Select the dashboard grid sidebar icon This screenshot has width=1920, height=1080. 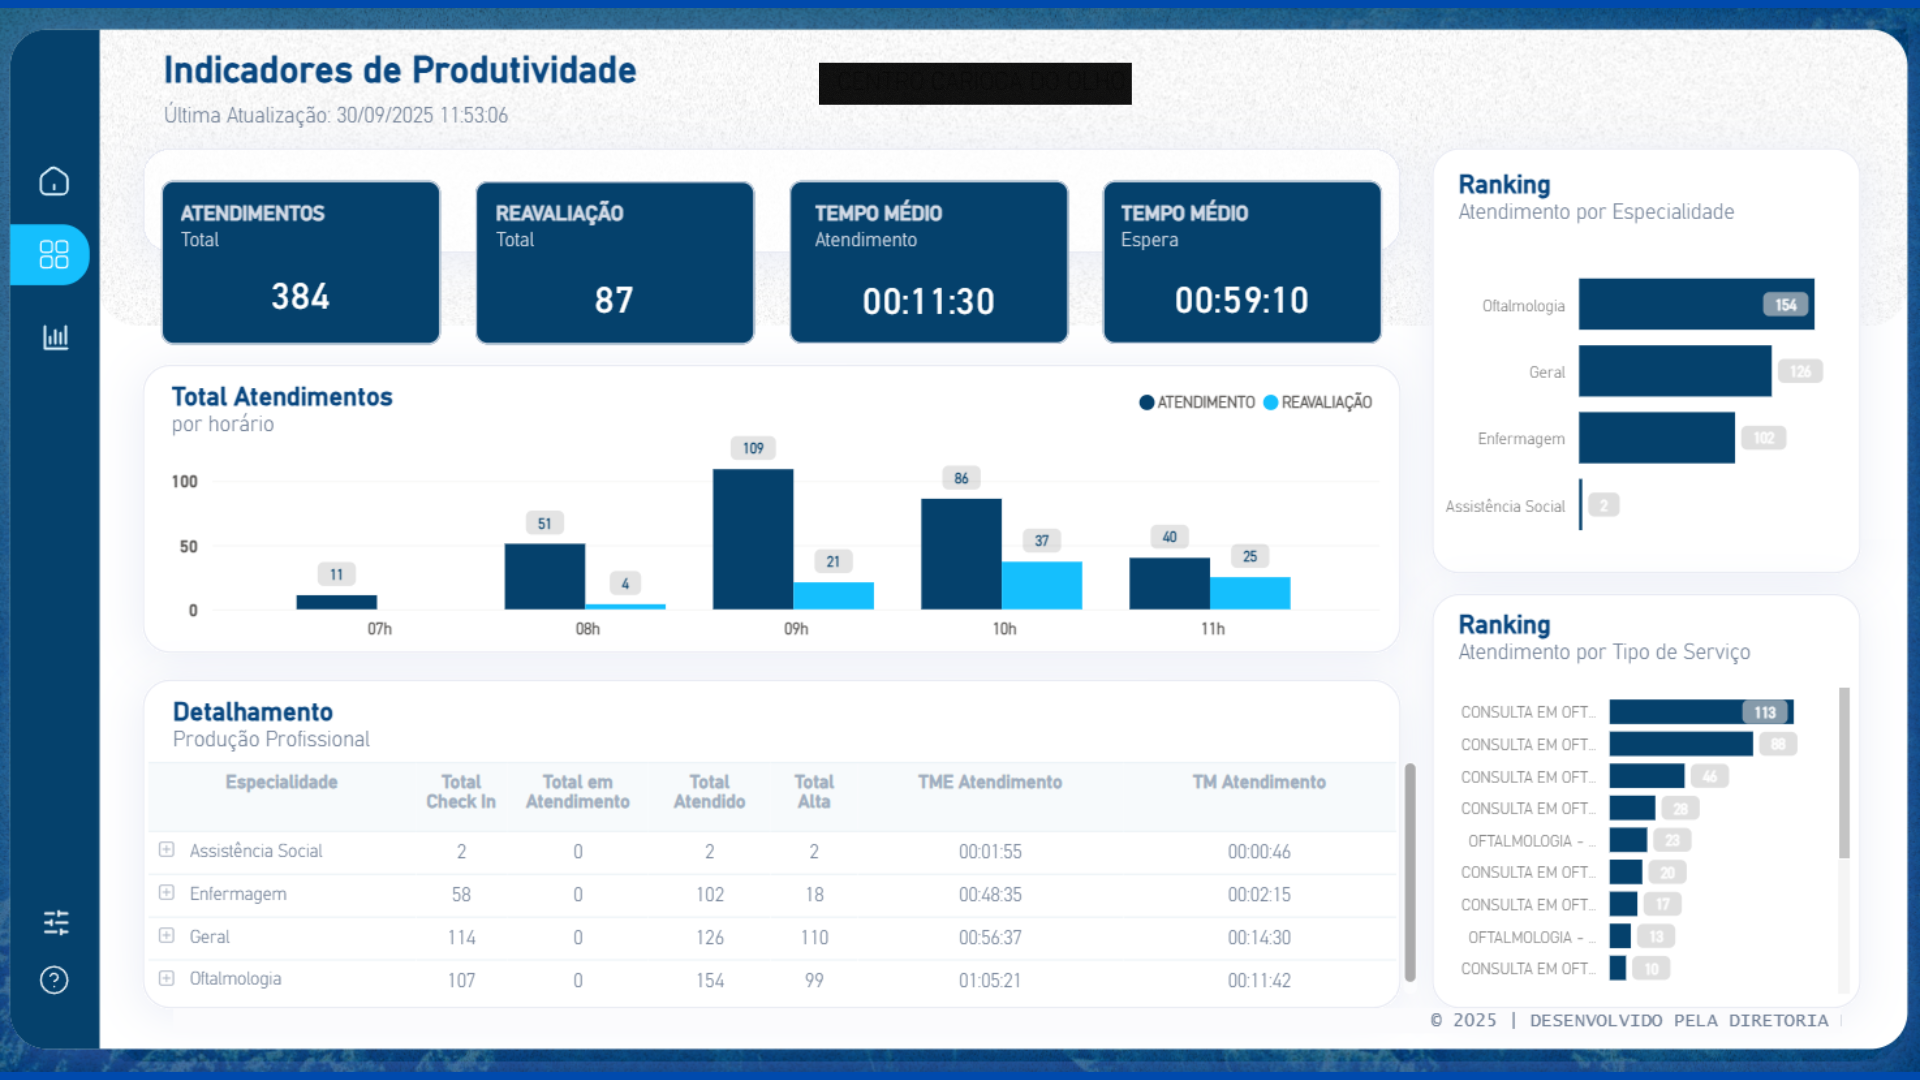[x=54, y=254]
